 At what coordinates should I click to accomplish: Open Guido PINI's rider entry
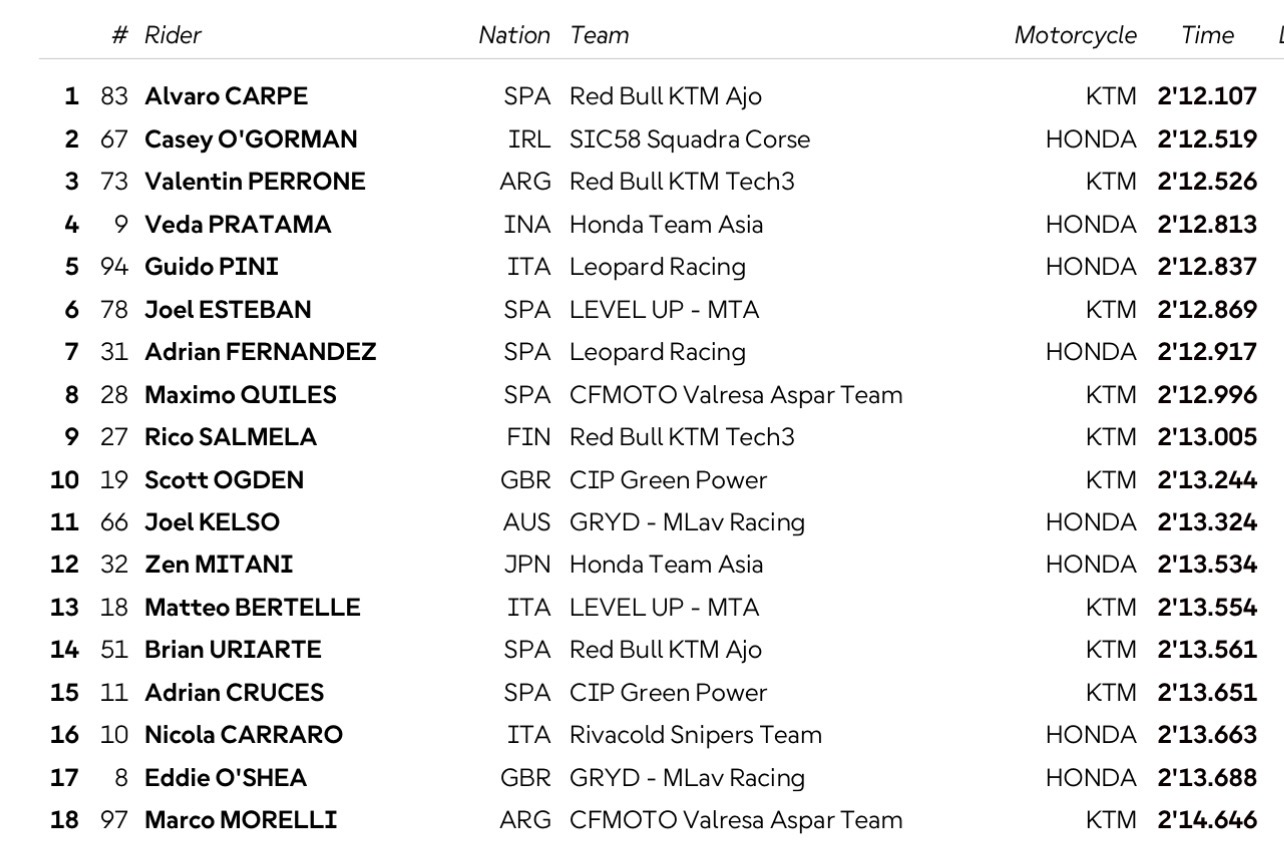211,267
